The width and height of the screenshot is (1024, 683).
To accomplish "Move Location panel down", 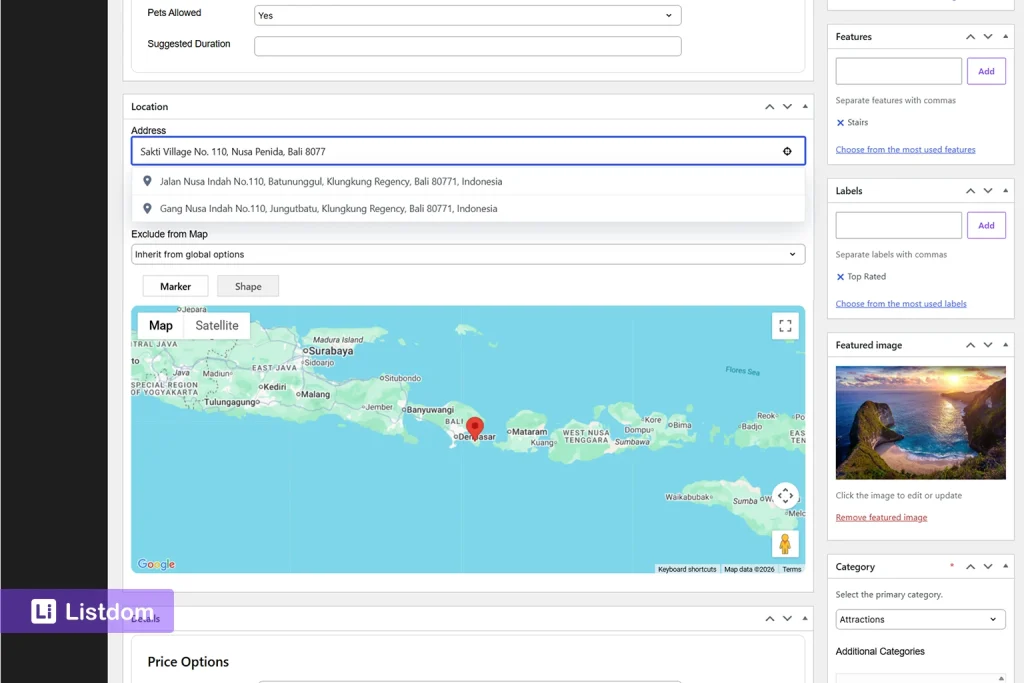I will click(788, 106).
